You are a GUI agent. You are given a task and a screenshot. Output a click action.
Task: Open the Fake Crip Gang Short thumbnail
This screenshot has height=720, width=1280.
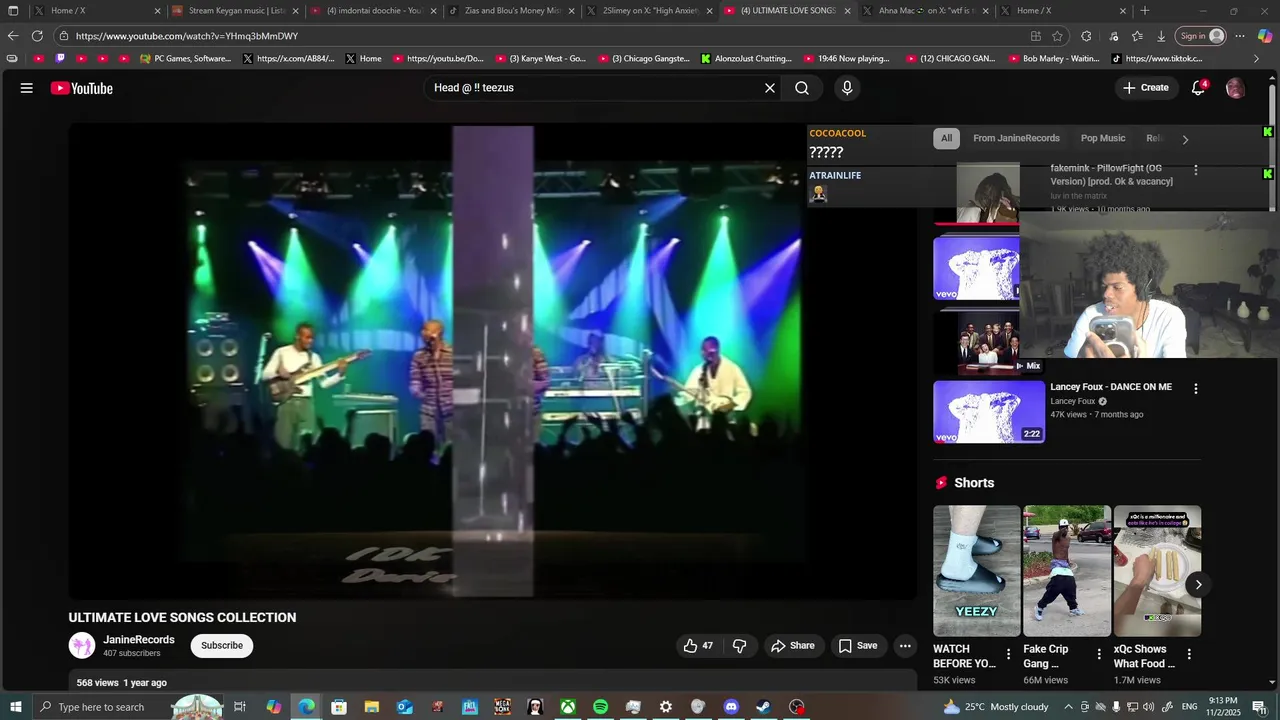1067,571
